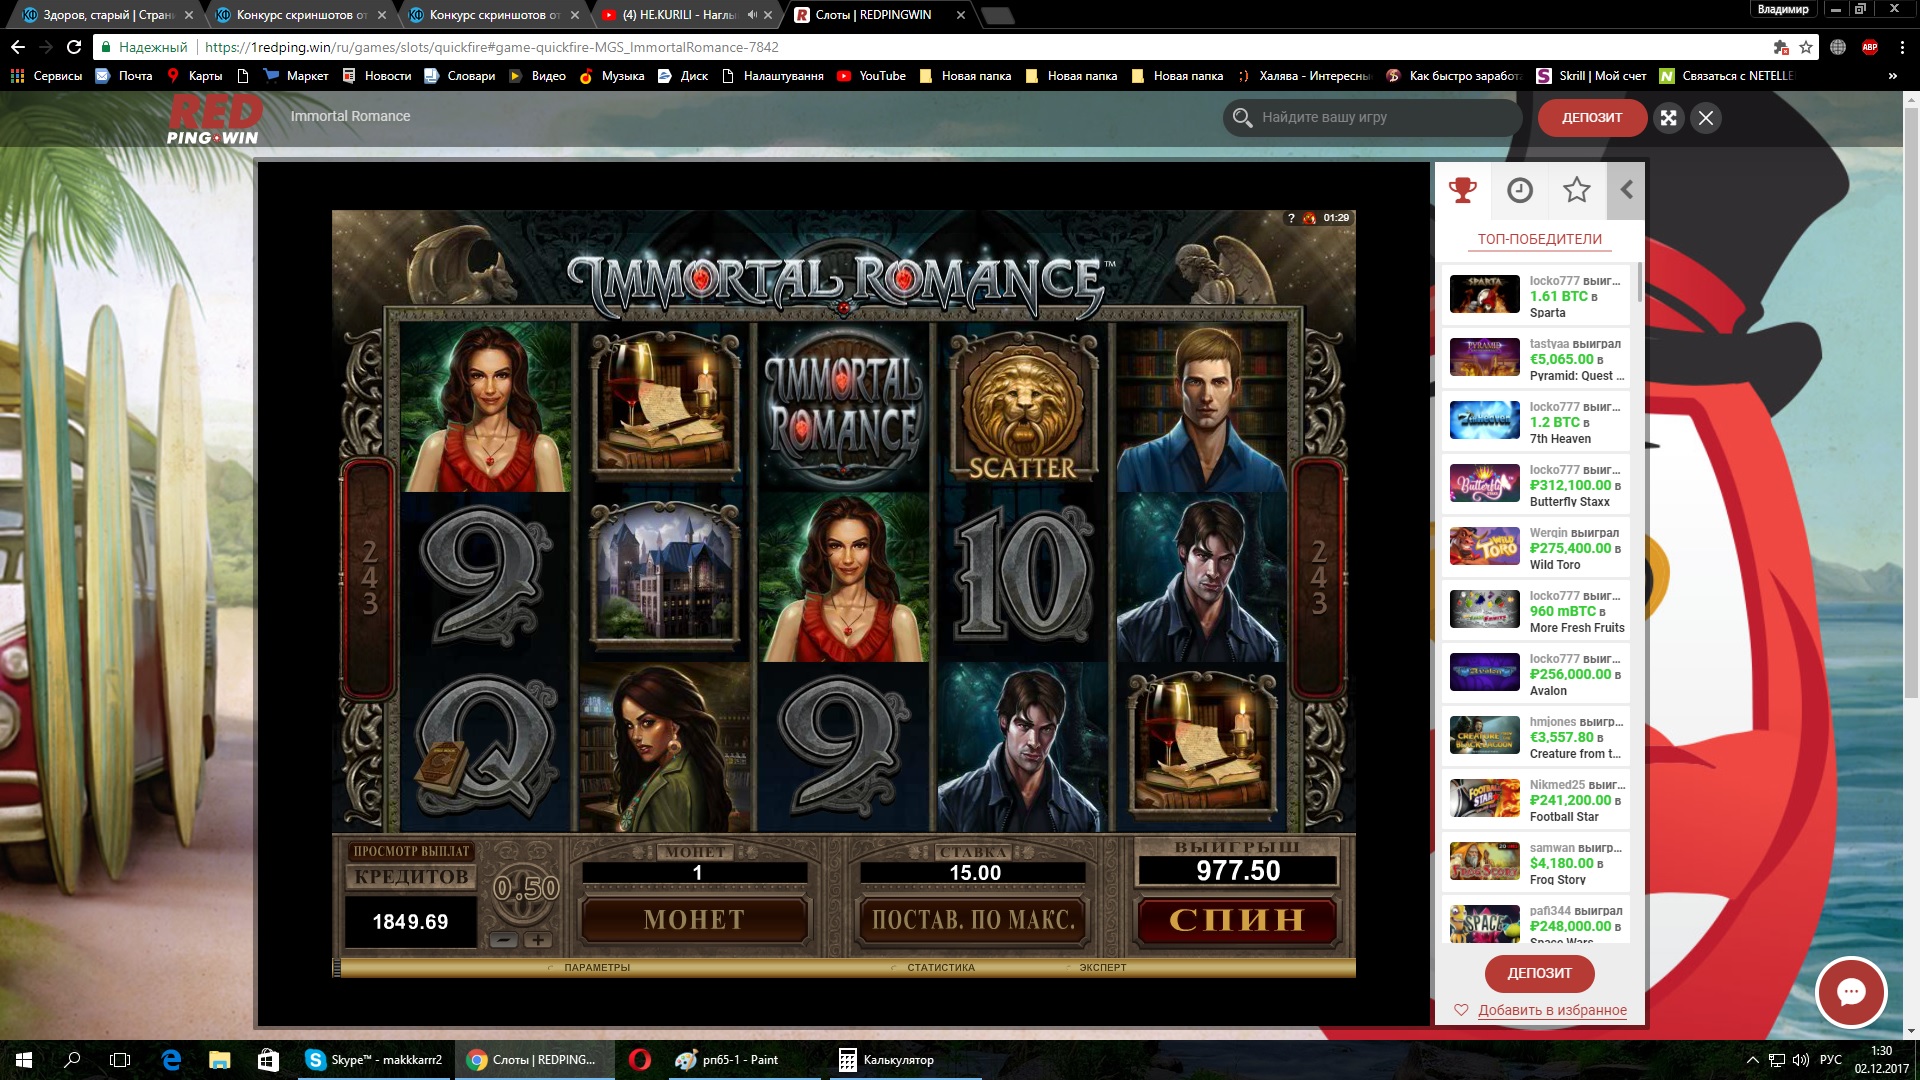Click the RED PING WIN logo
Image resolution: width=1920 pixels, height=1080 pixels.
click(x=213, y=120)
